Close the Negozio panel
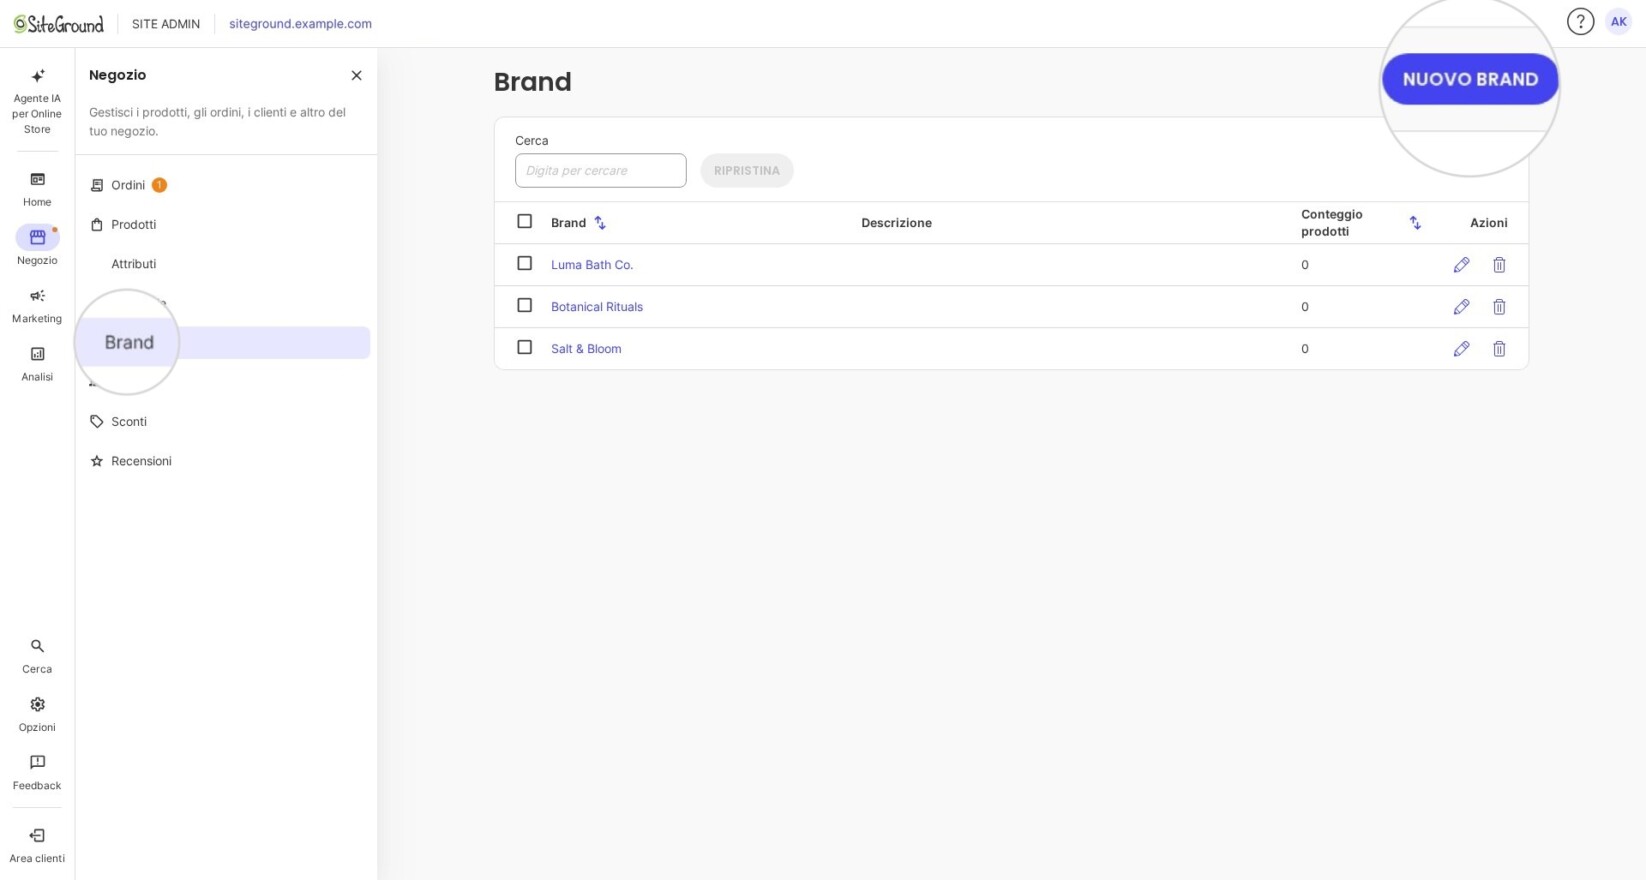This screenshot has height=880, width=1646. tap(356, 75)
